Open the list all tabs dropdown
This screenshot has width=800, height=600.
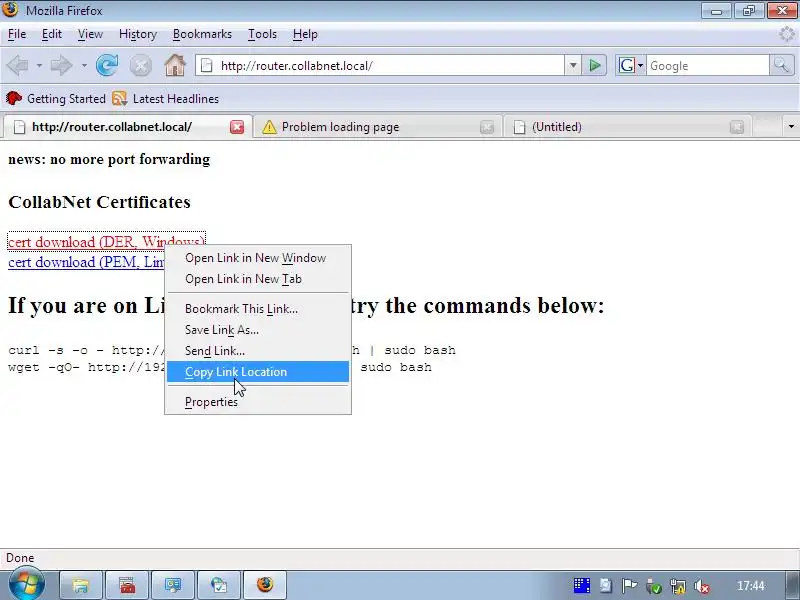pos(791,127)
